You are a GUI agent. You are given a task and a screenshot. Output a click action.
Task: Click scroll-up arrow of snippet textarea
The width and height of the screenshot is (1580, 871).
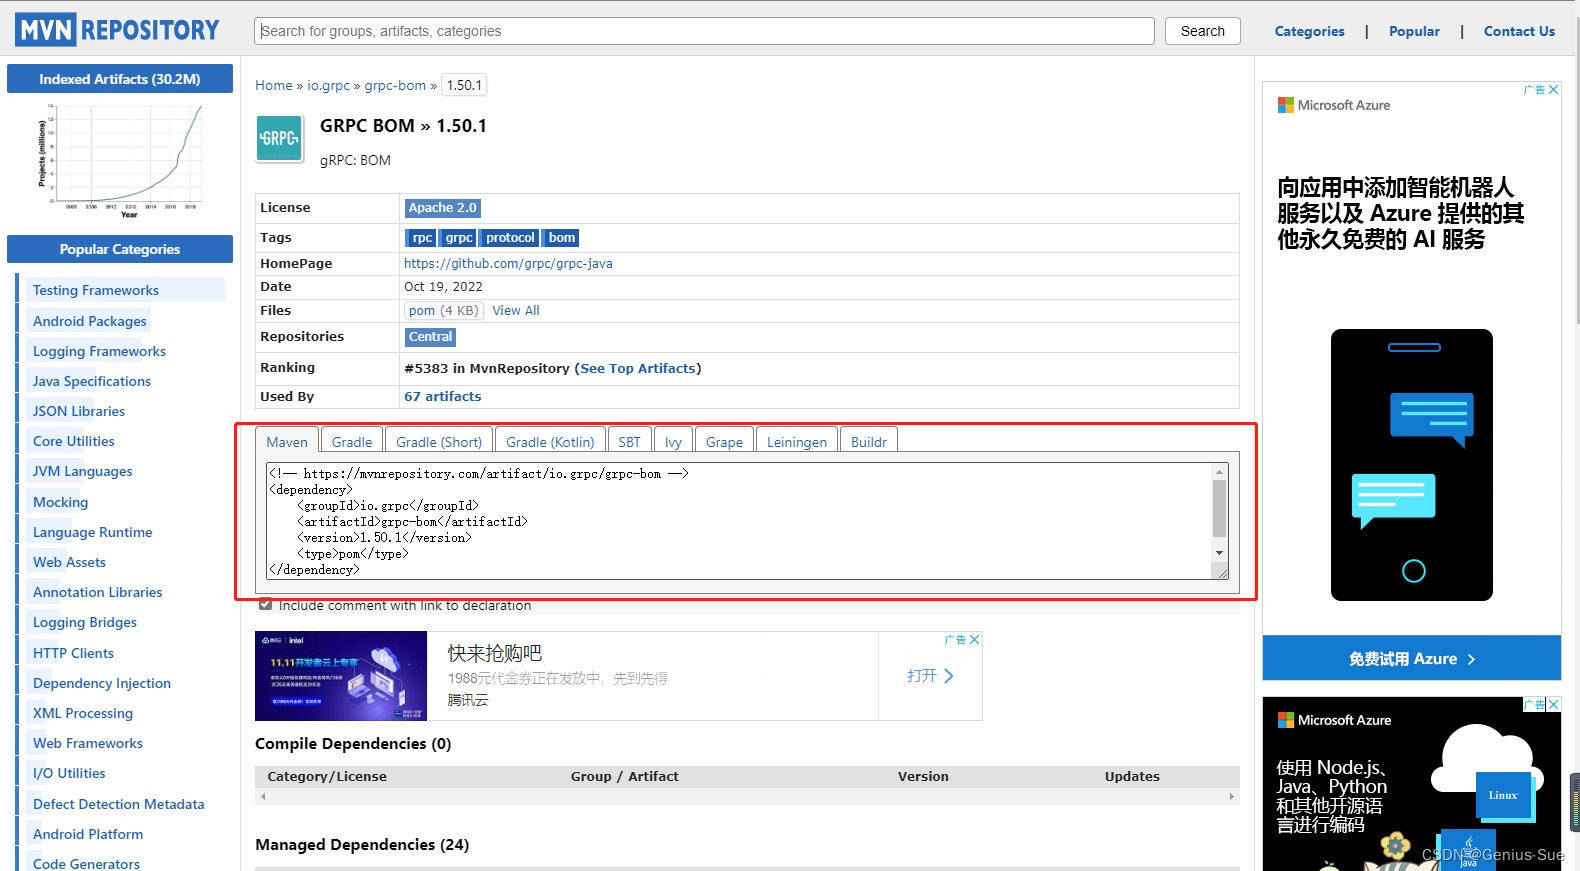[1219, 471]
